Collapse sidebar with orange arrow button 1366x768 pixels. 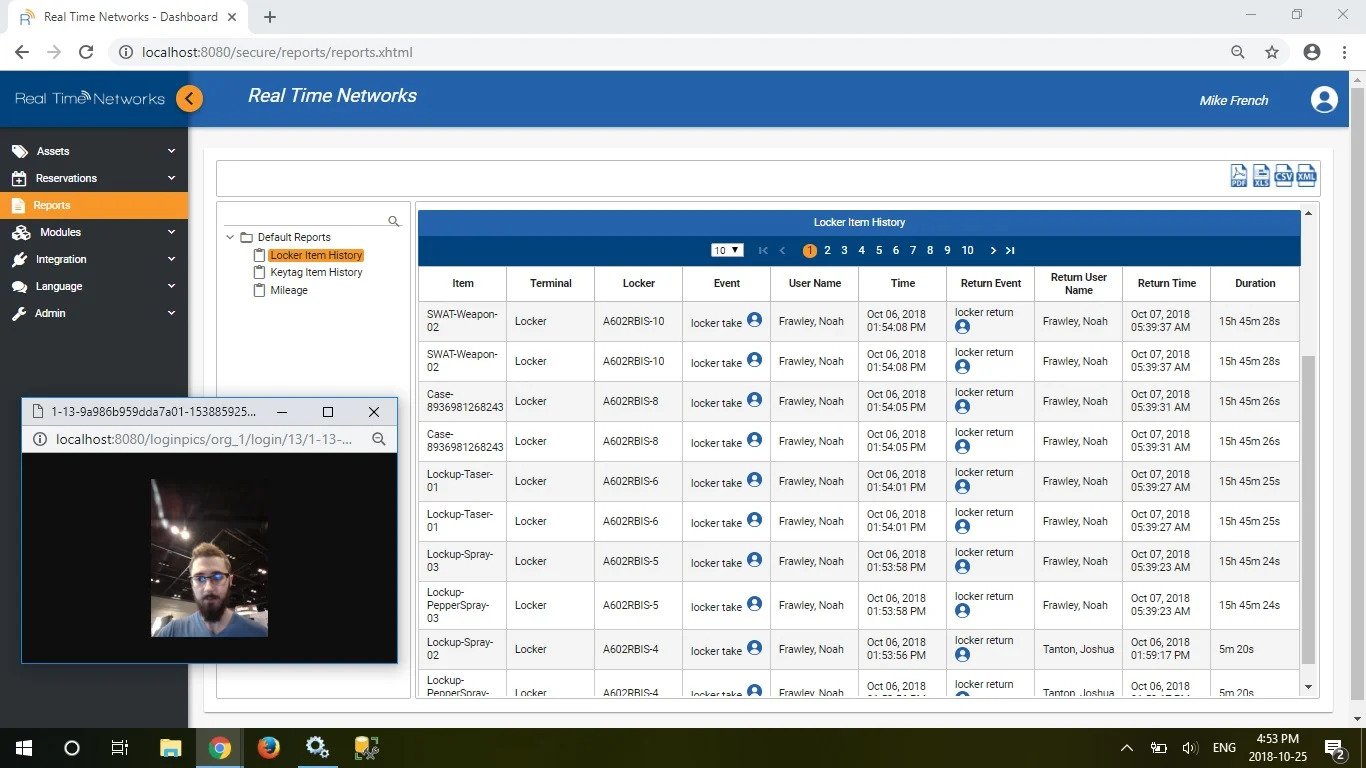(x=189, y=98)
